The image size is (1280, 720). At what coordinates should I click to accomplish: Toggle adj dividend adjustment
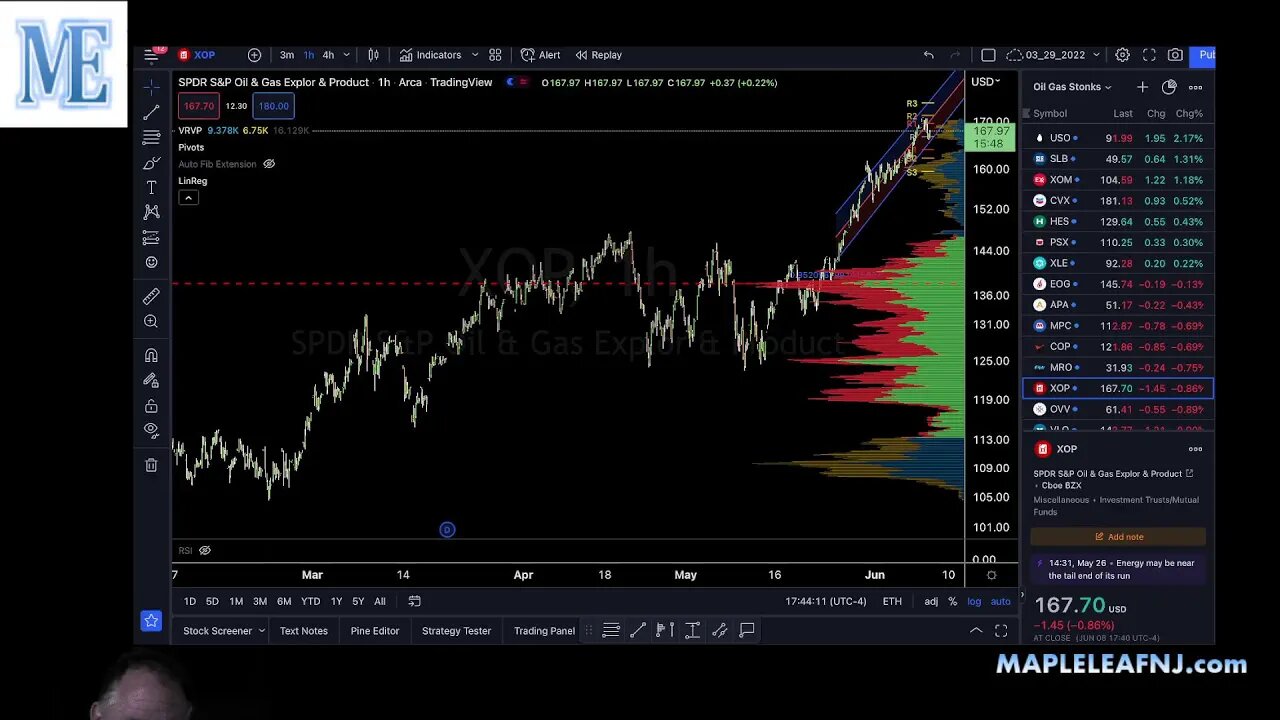[931, 601]
